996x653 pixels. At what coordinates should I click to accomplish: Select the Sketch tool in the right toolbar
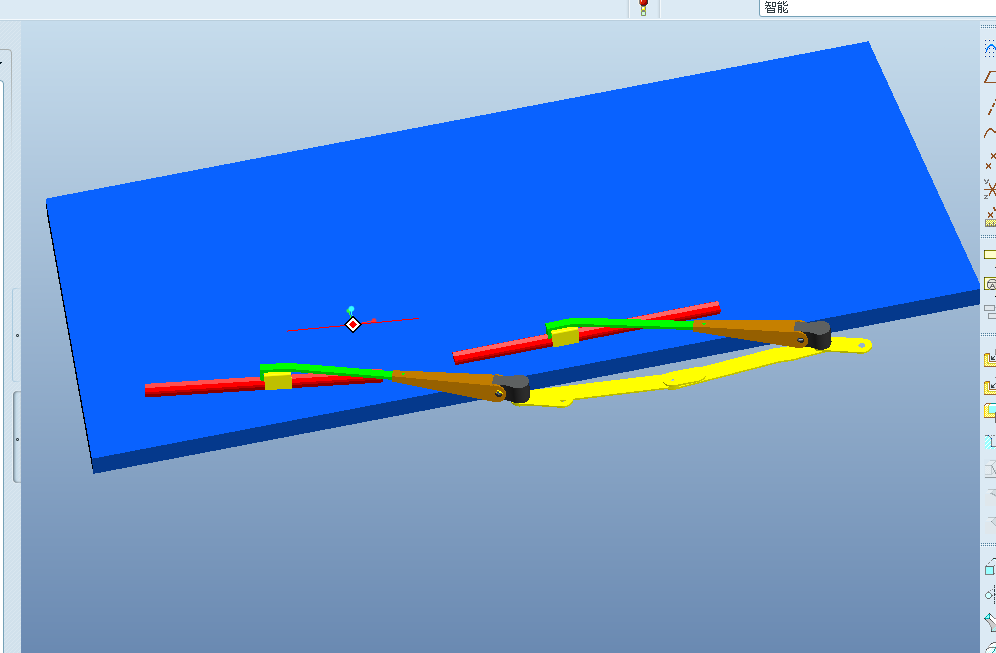(990, 49)
